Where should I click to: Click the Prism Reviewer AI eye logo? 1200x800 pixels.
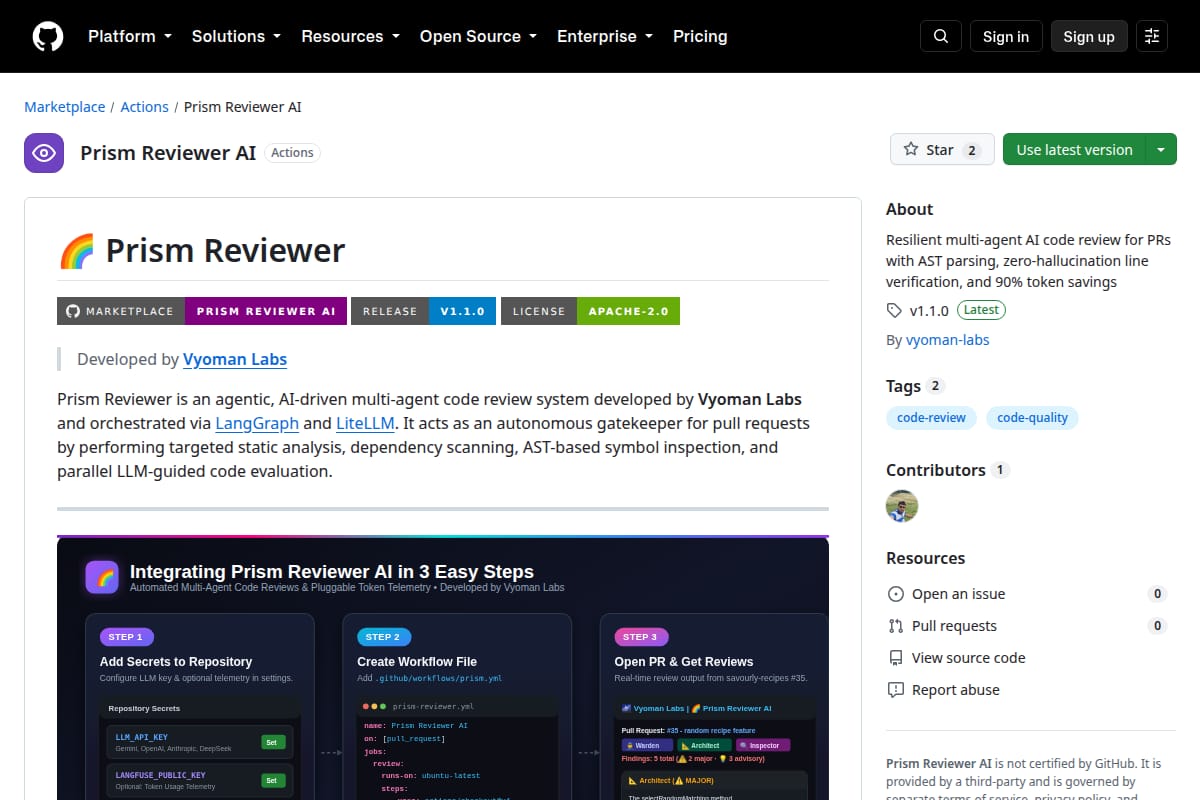[x=44, y=153]
